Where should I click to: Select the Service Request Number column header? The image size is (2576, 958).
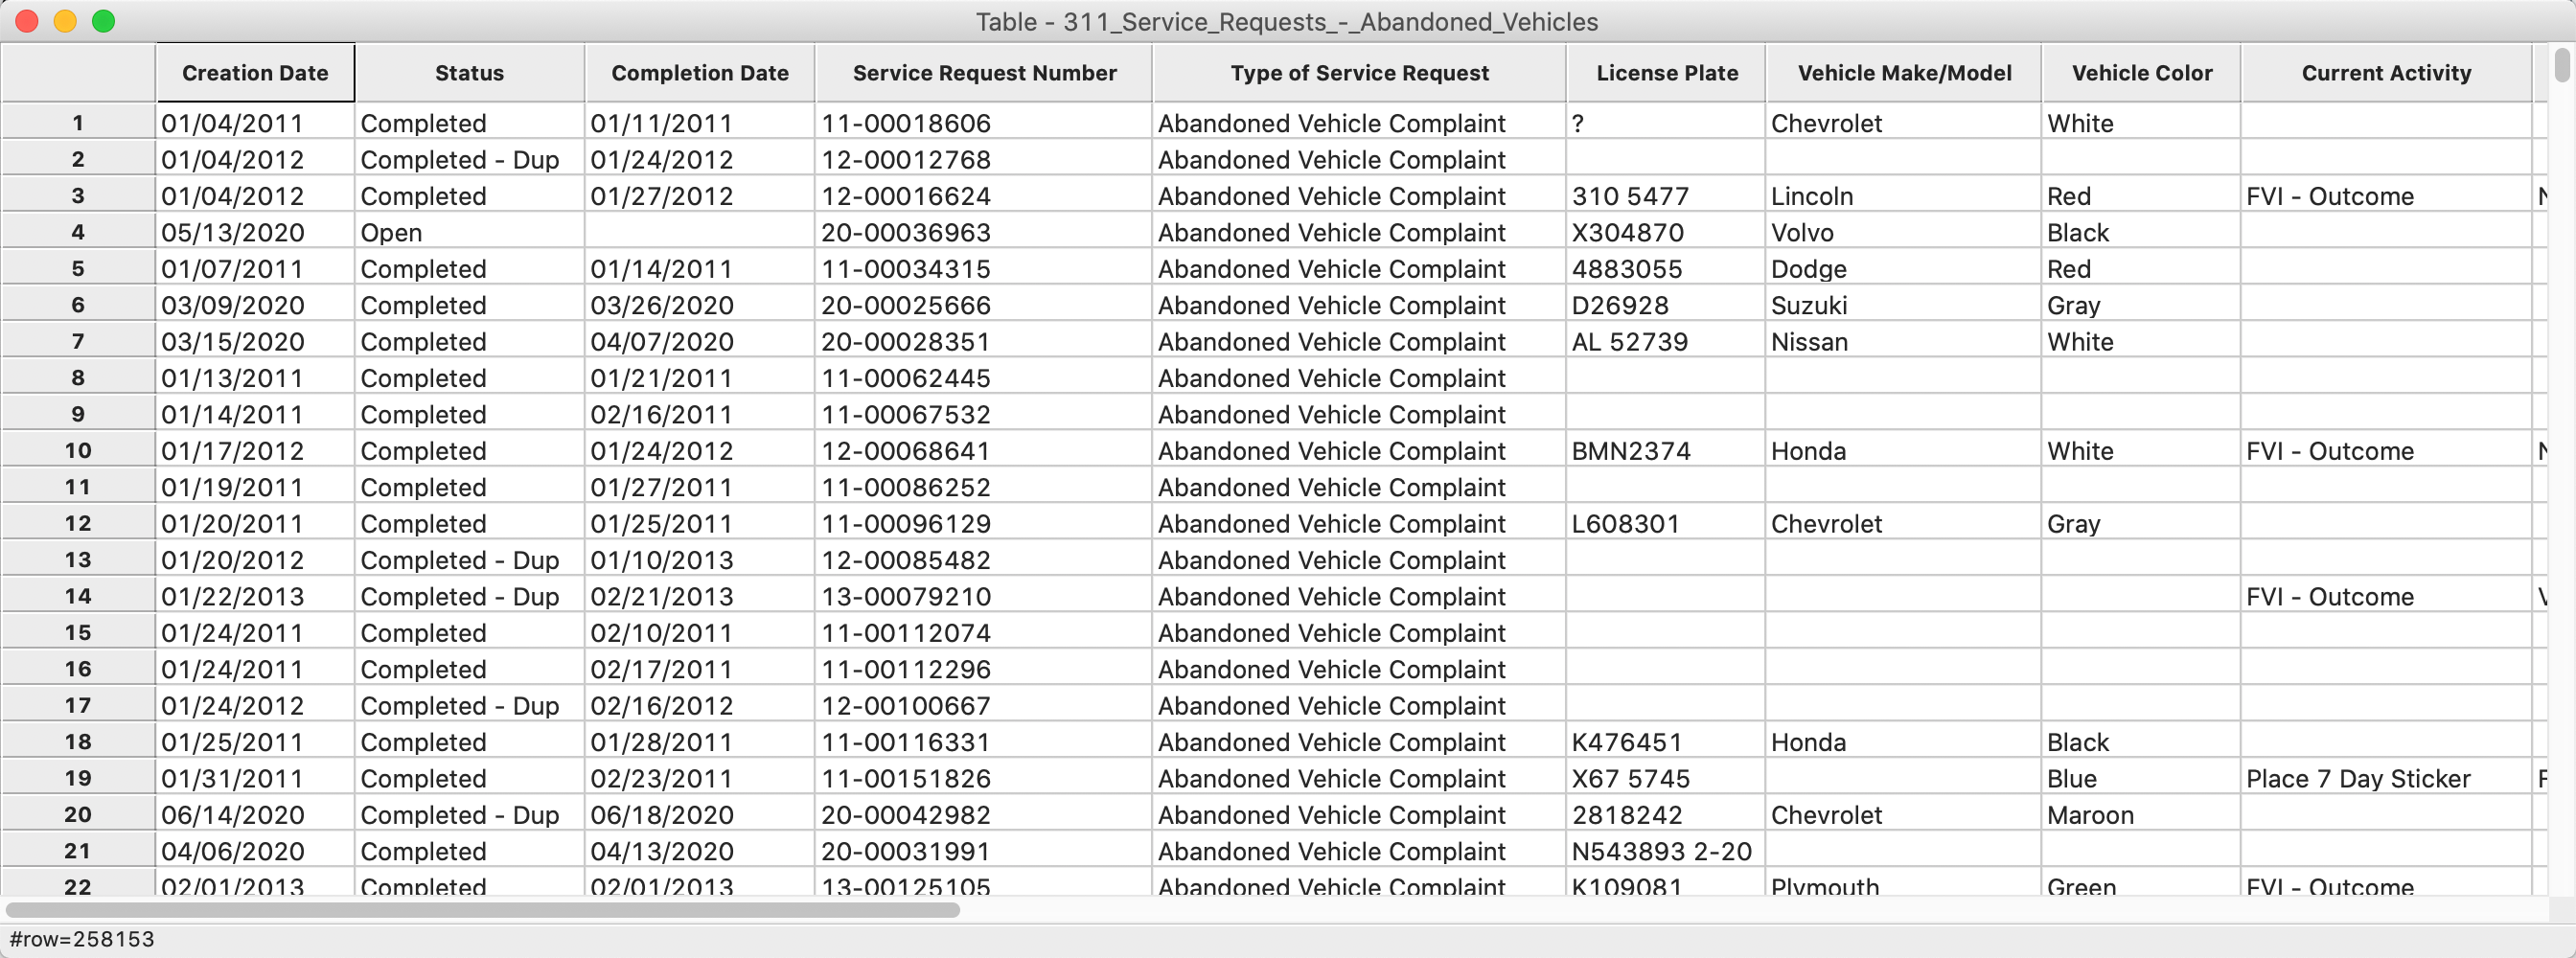click(x=984, y=73)
